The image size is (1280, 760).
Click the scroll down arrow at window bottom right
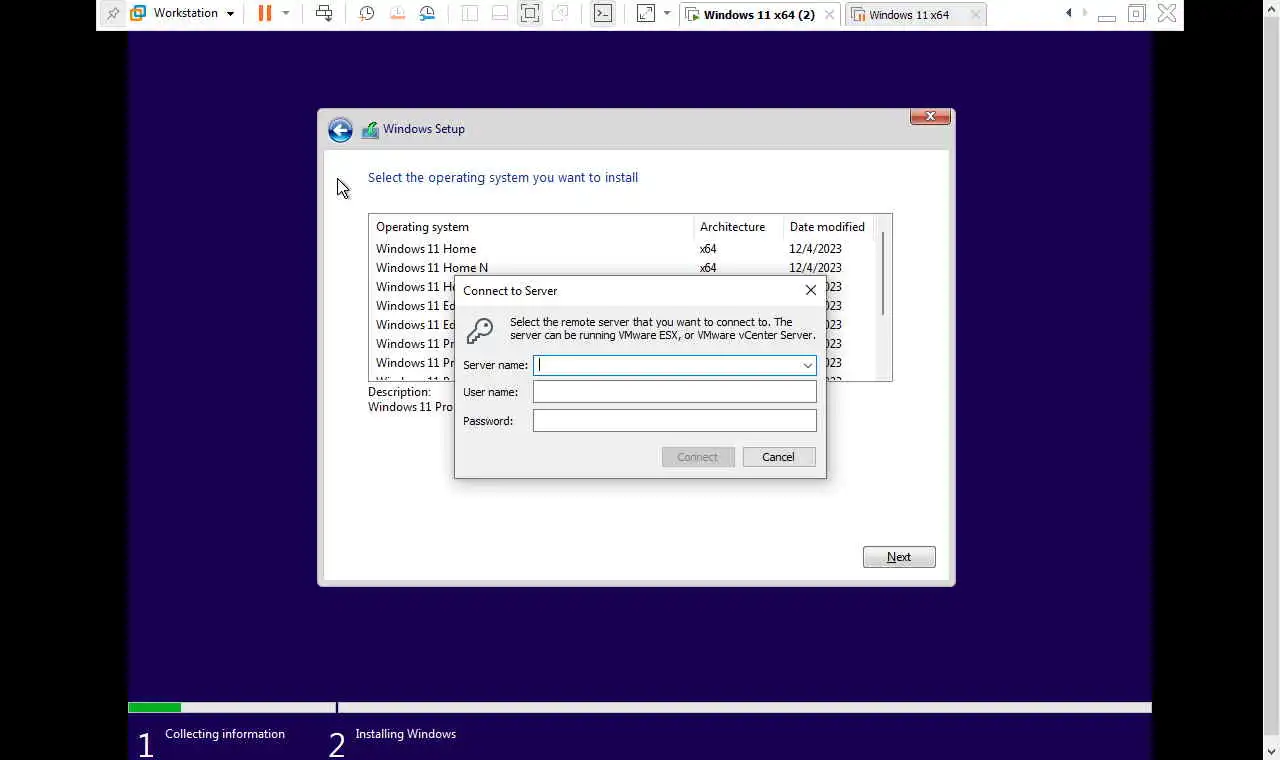point(1272,751)
